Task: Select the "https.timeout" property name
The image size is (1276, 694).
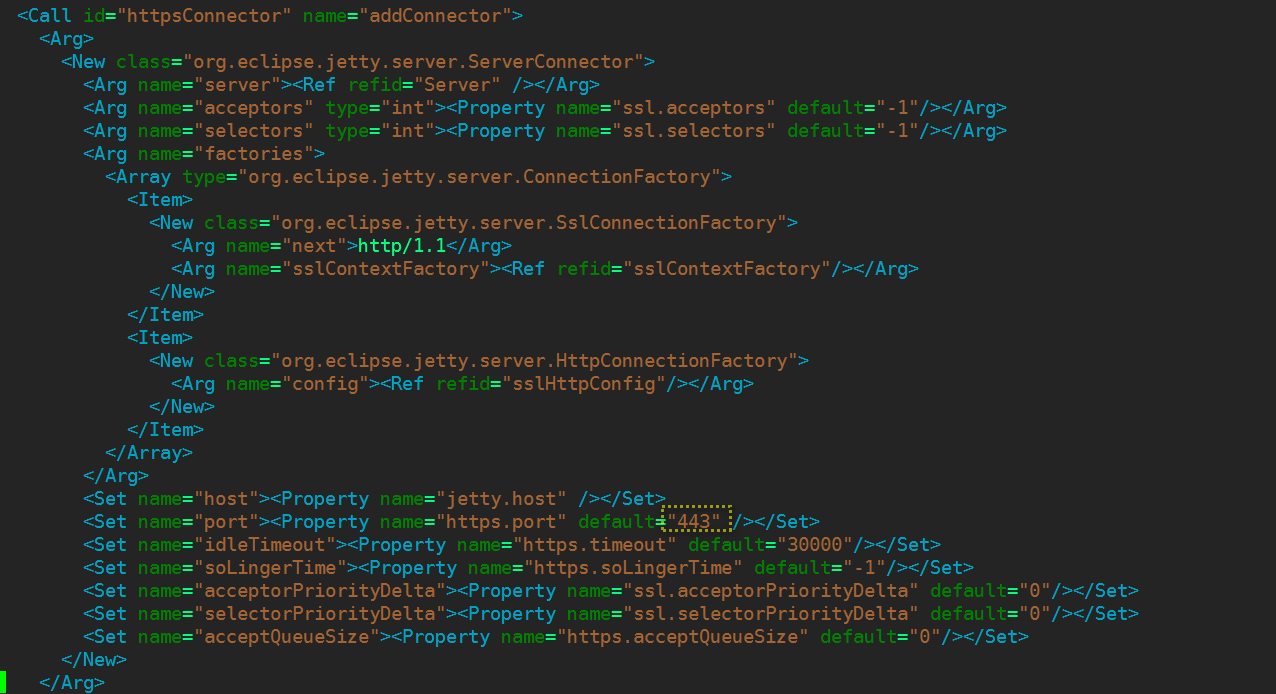Action: pyautogui.click(x=595, y=545)
